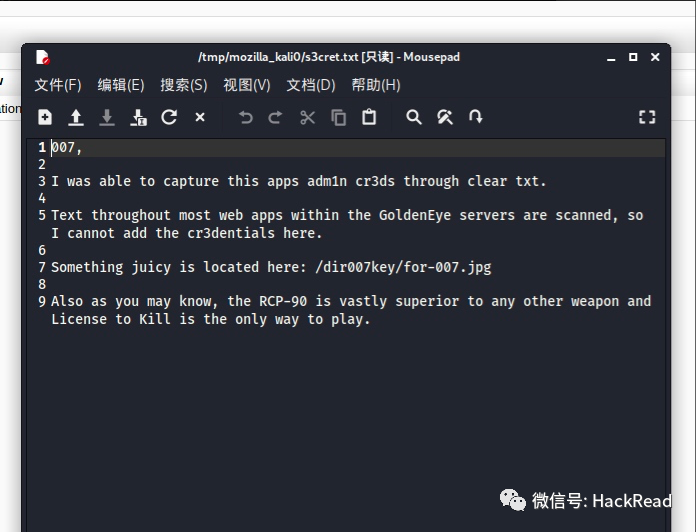The height and width of the screenshot is (532, 696).
Task: Create a new document with toolbar icon
Action: pos(45,118)
